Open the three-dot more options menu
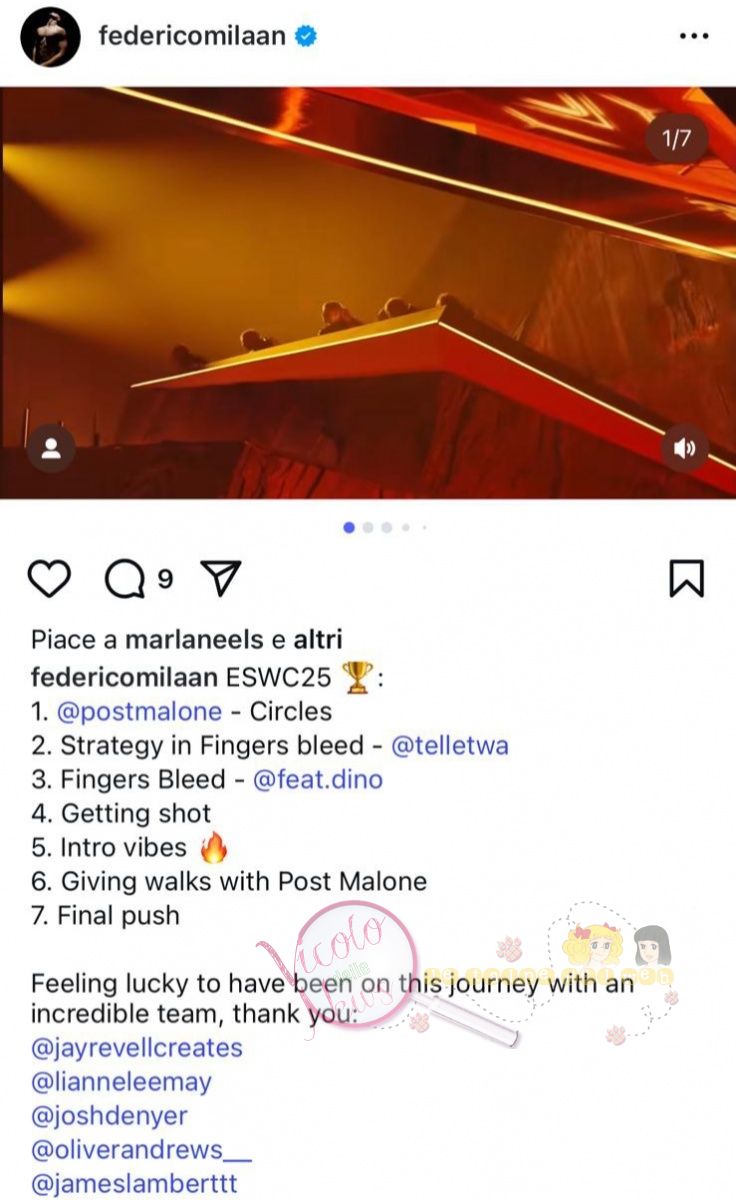 (693, 36)
